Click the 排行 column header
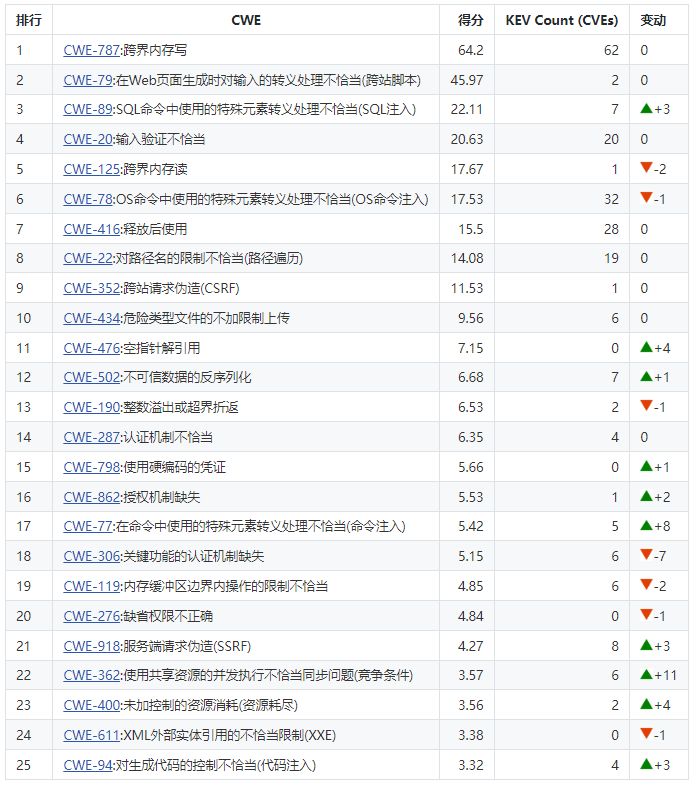 pyautogui.click(x=29, y=21)
